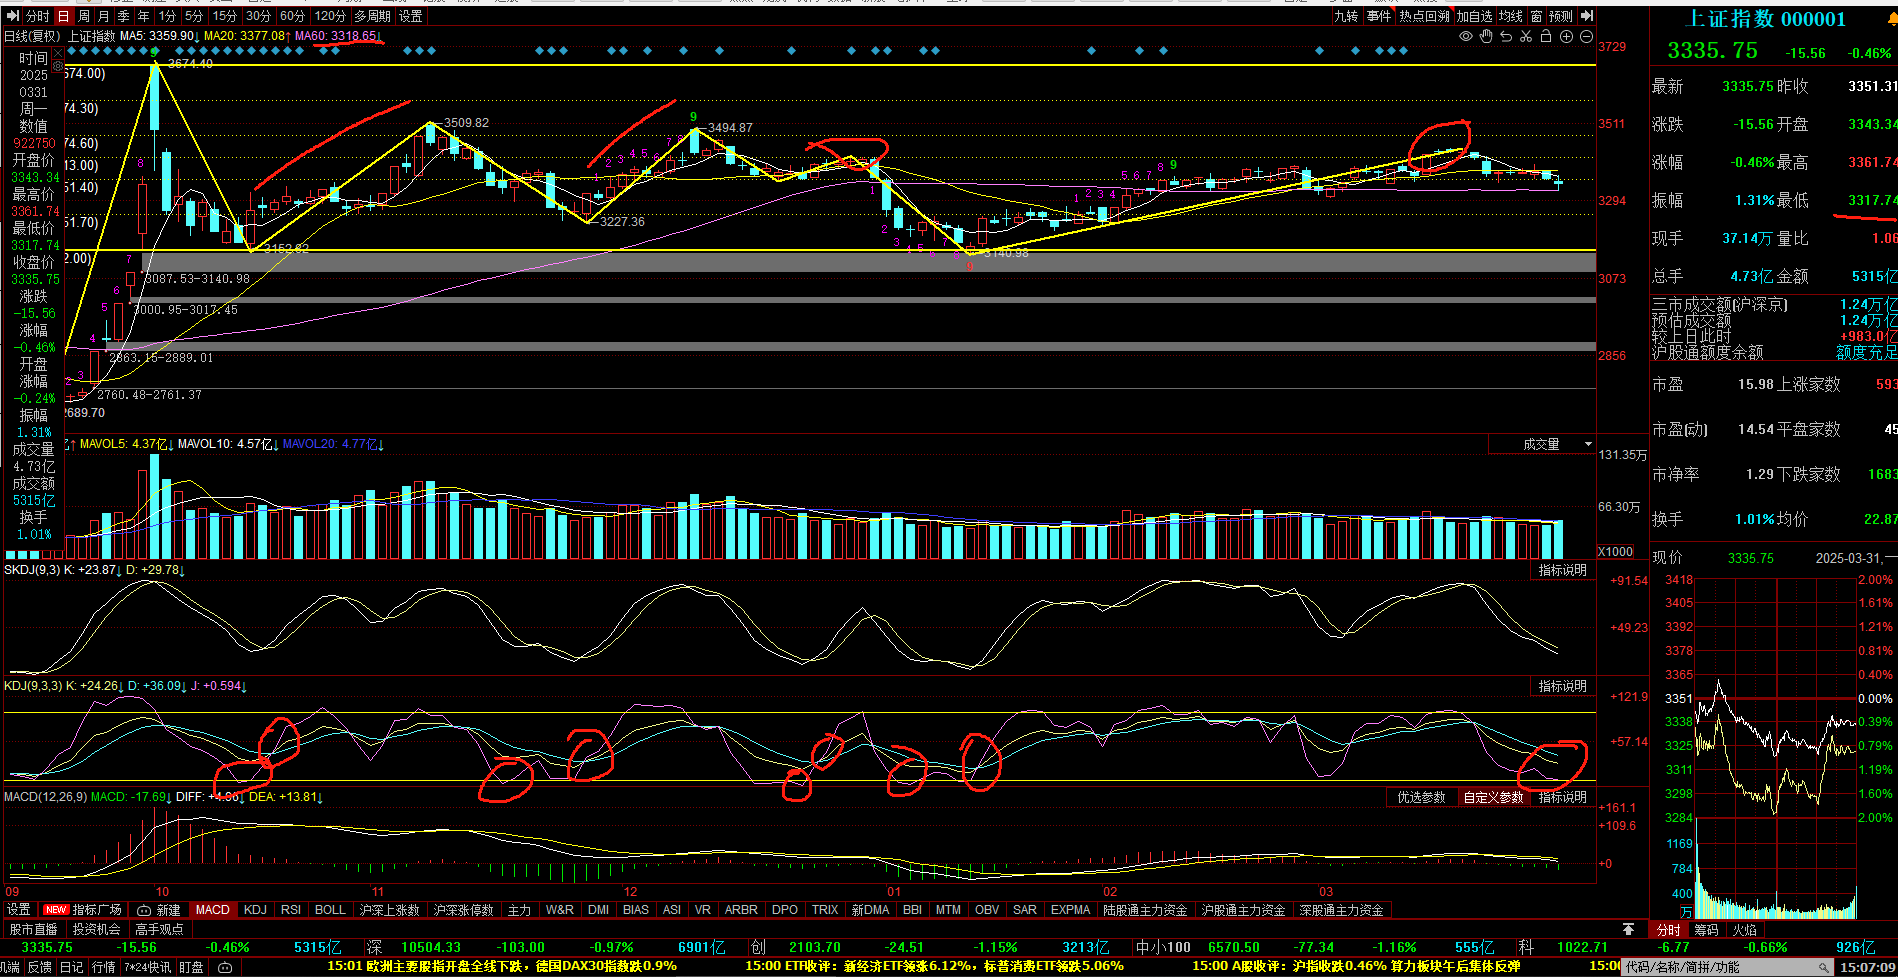
Task: Select the EXPMA indicator tab
Action: point(1070,910)
